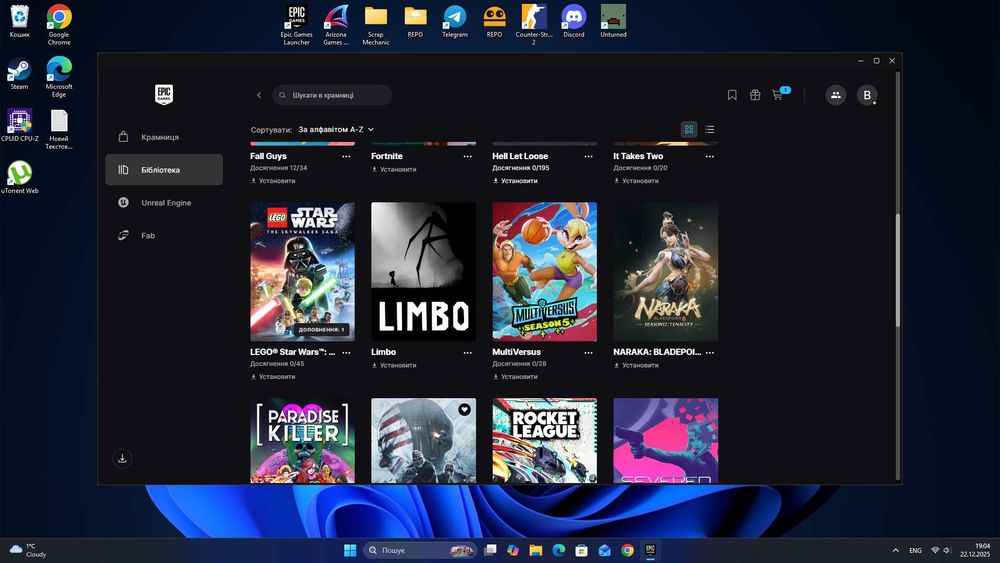Image resolution: width=1000 pixels, height=563 pixels.
Task: Open the friends list icon
Action: coord(835,95)
